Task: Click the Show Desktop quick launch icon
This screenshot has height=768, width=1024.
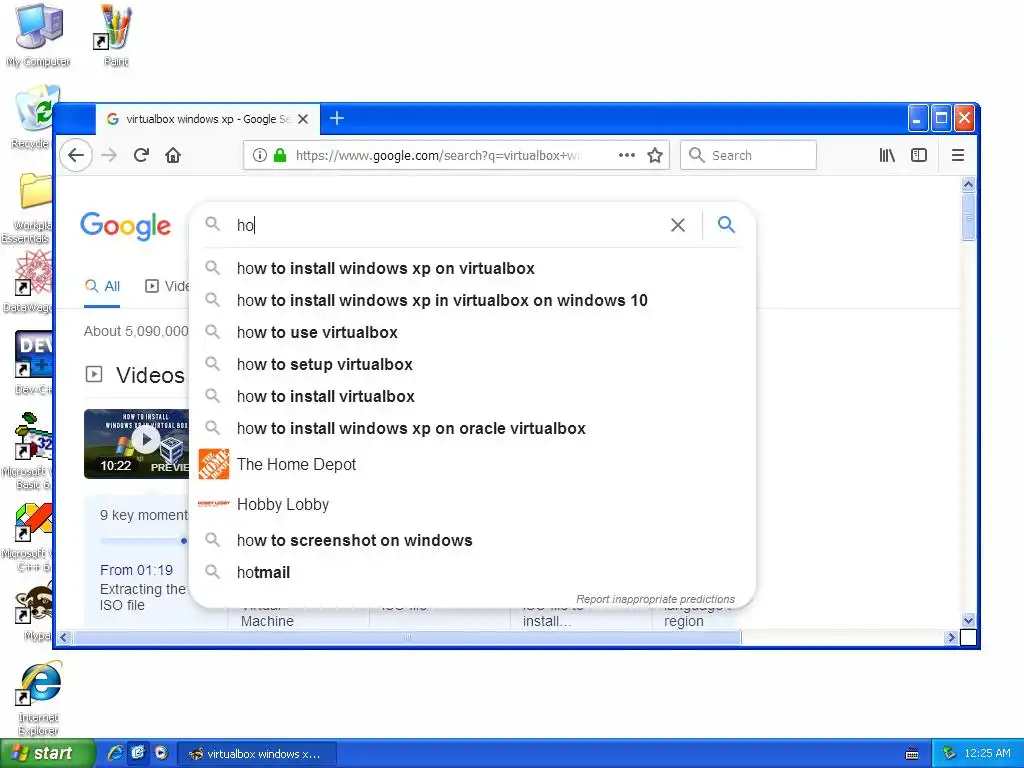Action: (138, 754)
